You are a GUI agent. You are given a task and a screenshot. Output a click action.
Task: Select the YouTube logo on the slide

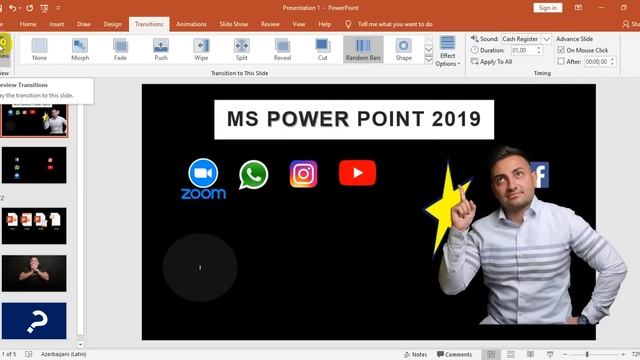[x=357, y=173]
